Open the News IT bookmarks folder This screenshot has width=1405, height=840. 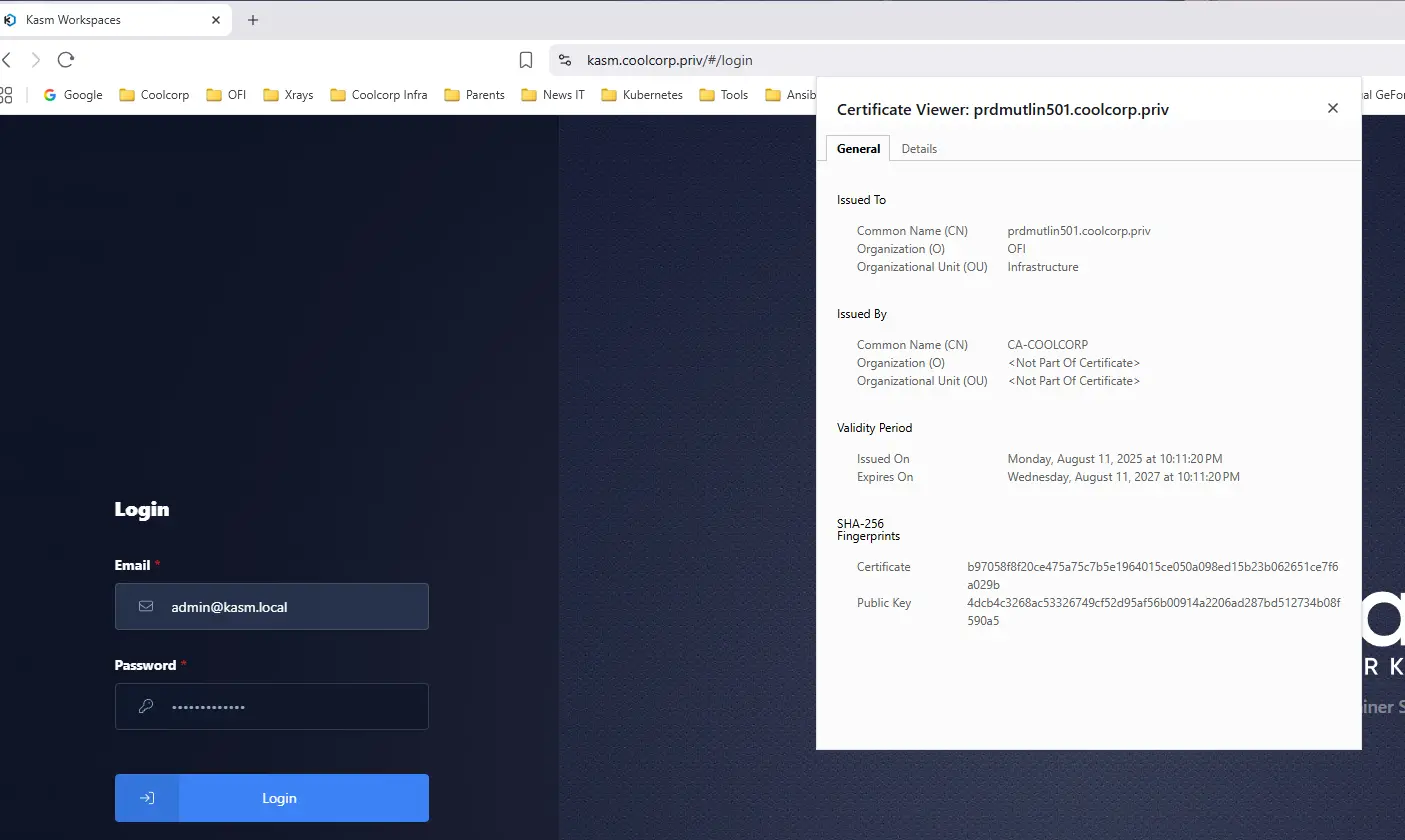click(x=553, y=95)
